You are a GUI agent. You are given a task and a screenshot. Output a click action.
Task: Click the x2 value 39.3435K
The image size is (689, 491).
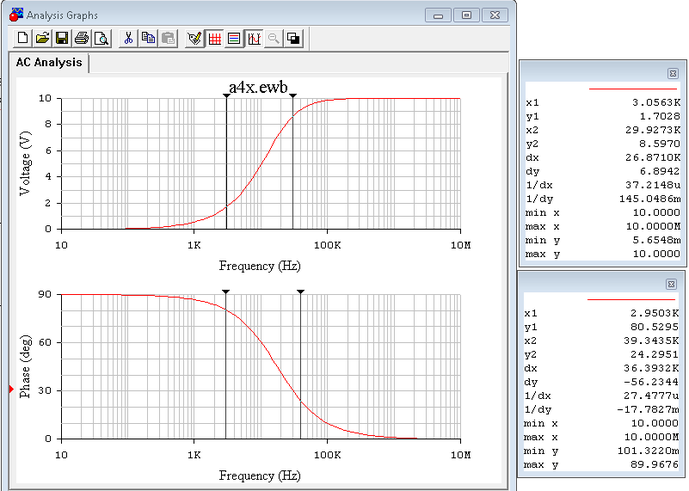[x=651, y=341]
